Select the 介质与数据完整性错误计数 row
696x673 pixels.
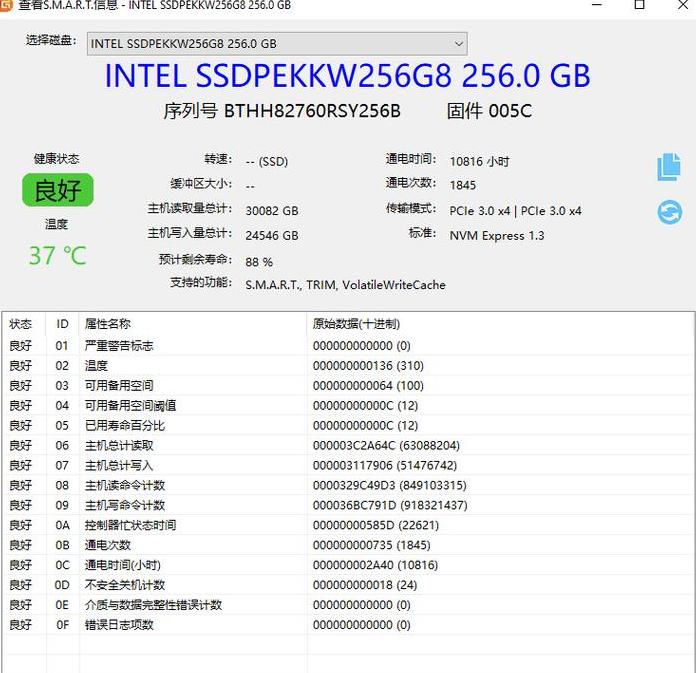(x=348, y=605)
